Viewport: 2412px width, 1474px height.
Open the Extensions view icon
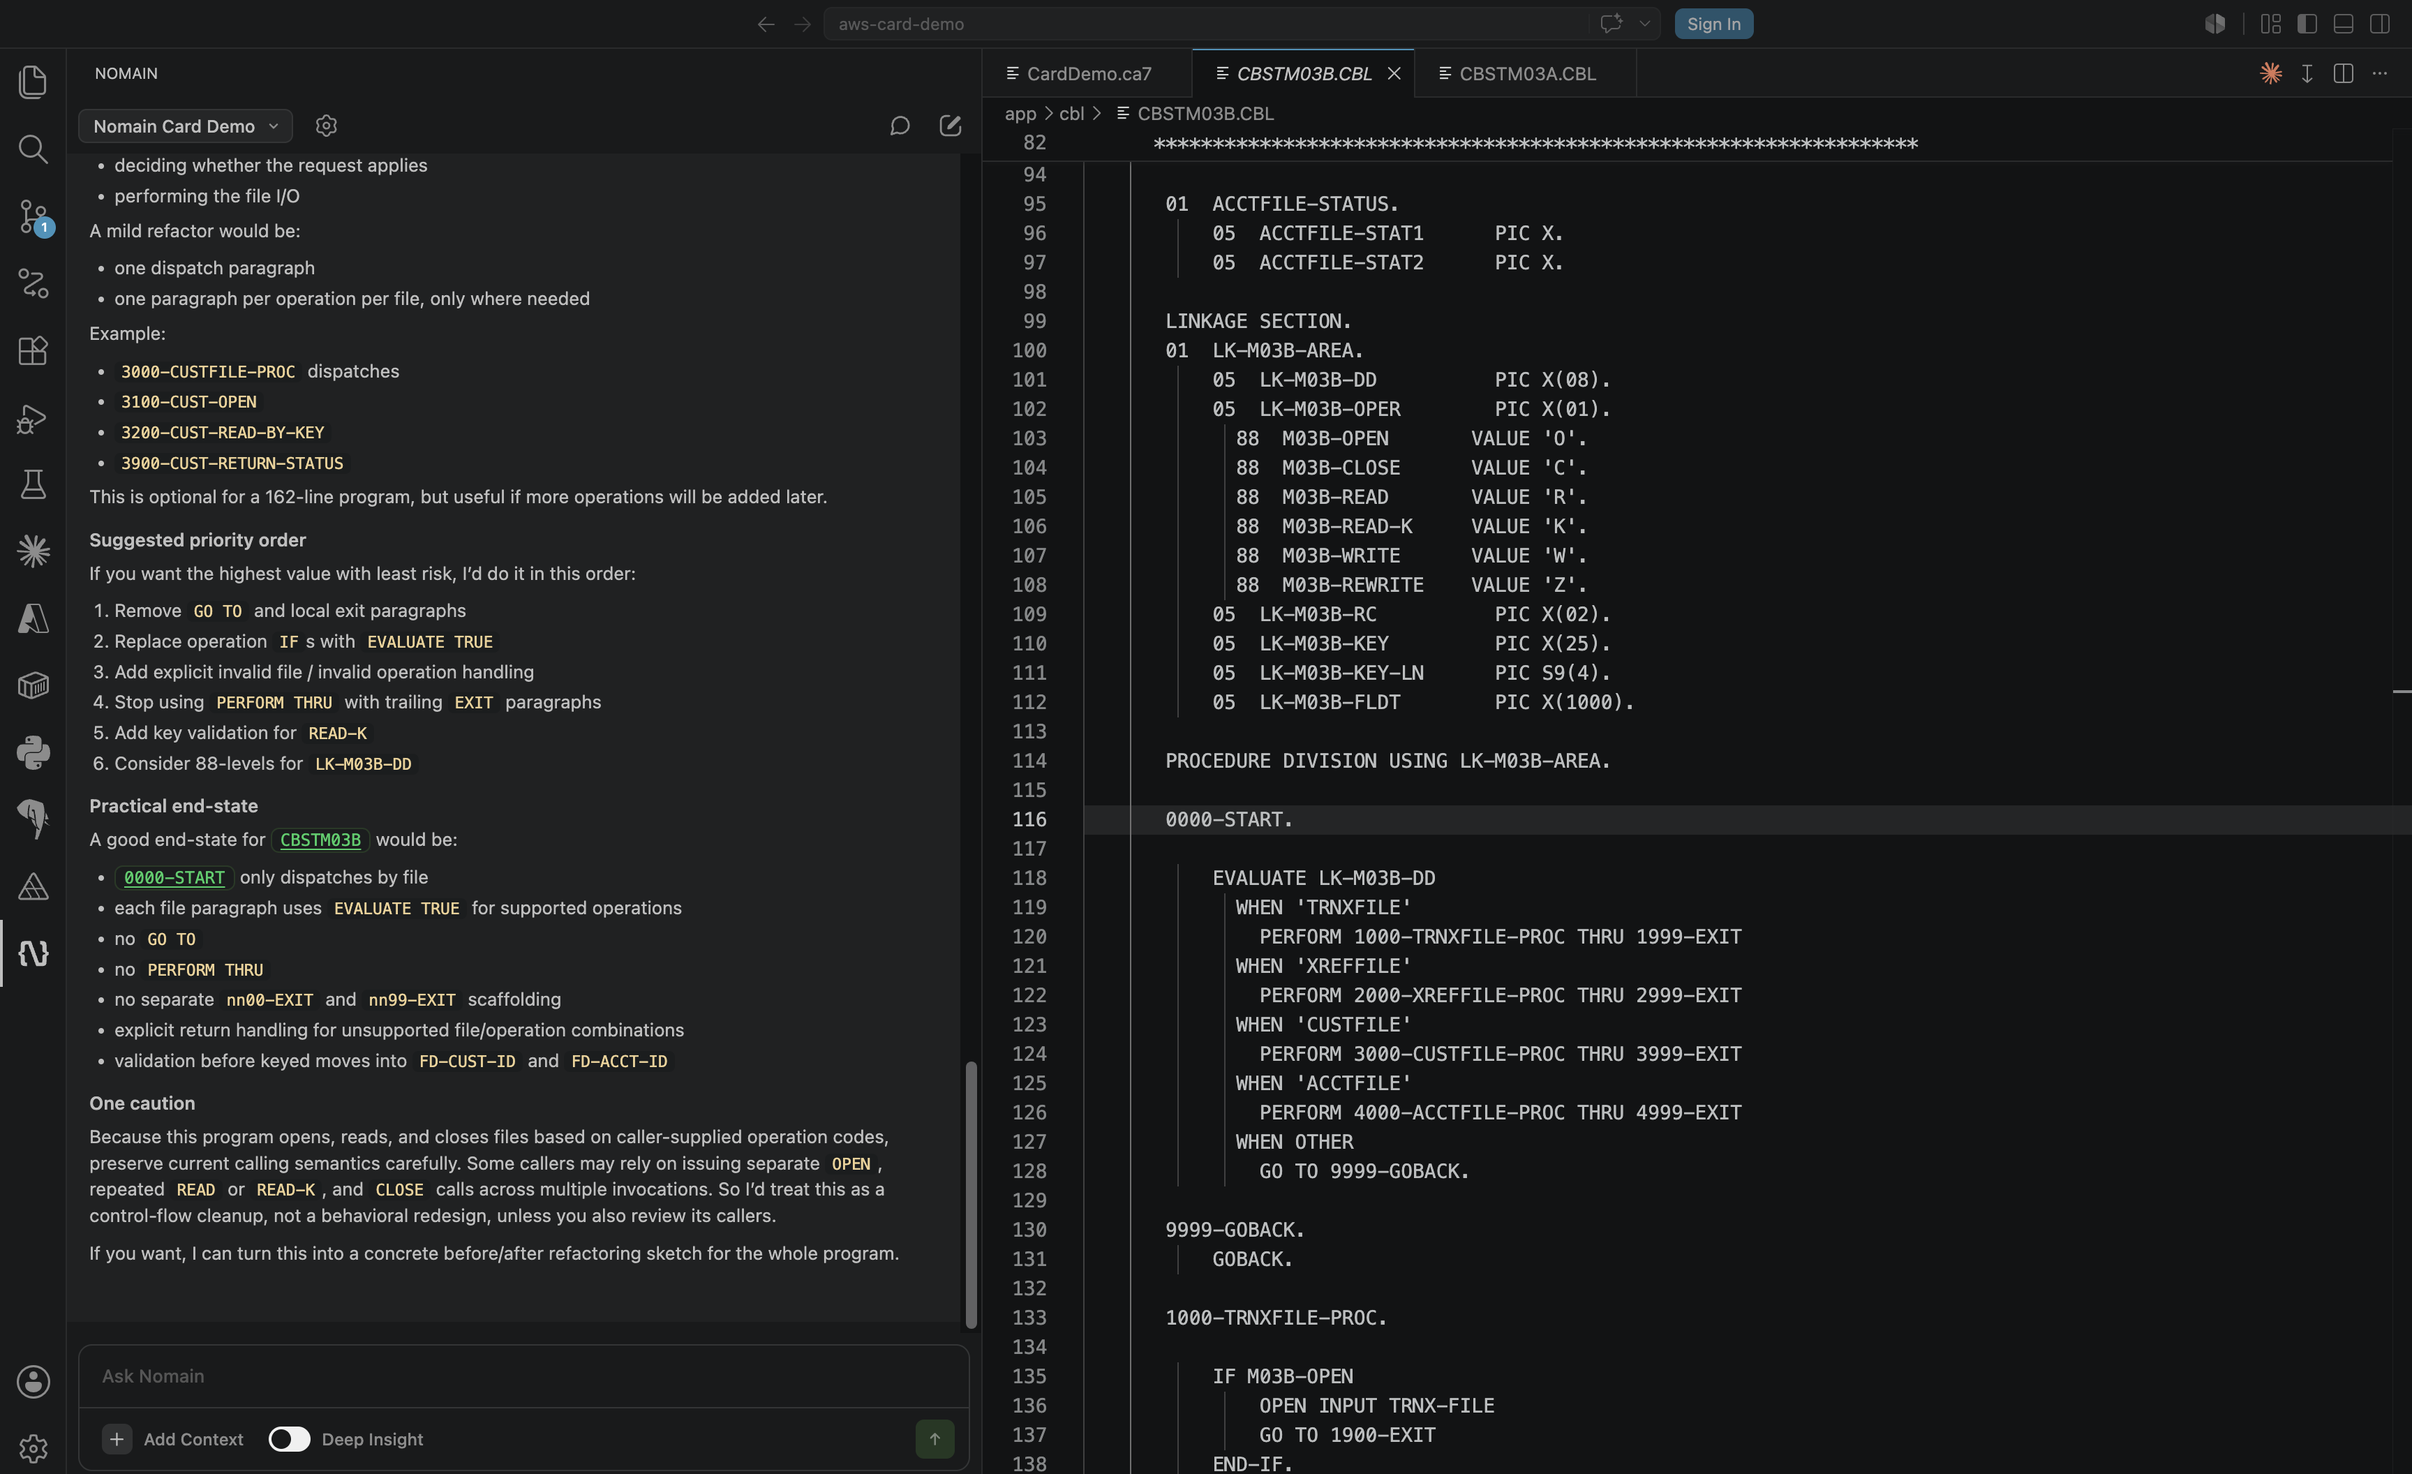(x=33, y=350)
